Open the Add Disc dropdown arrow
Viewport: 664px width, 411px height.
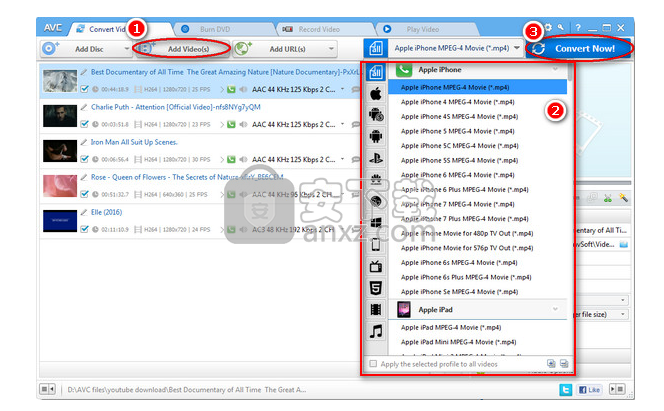[126, 49]
